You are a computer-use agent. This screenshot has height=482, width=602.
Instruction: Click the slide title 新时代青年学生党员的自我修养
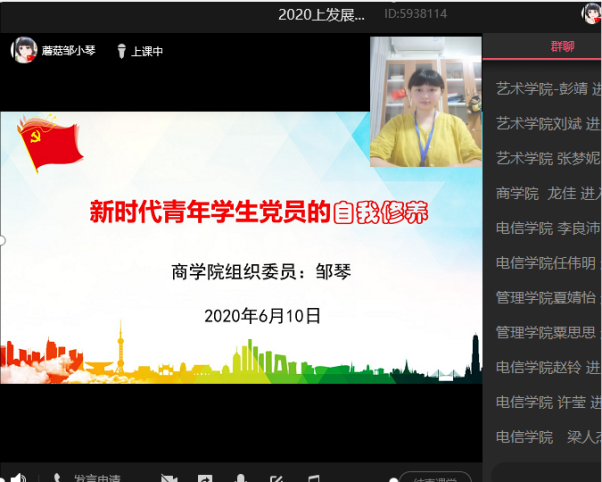point(259,212)
